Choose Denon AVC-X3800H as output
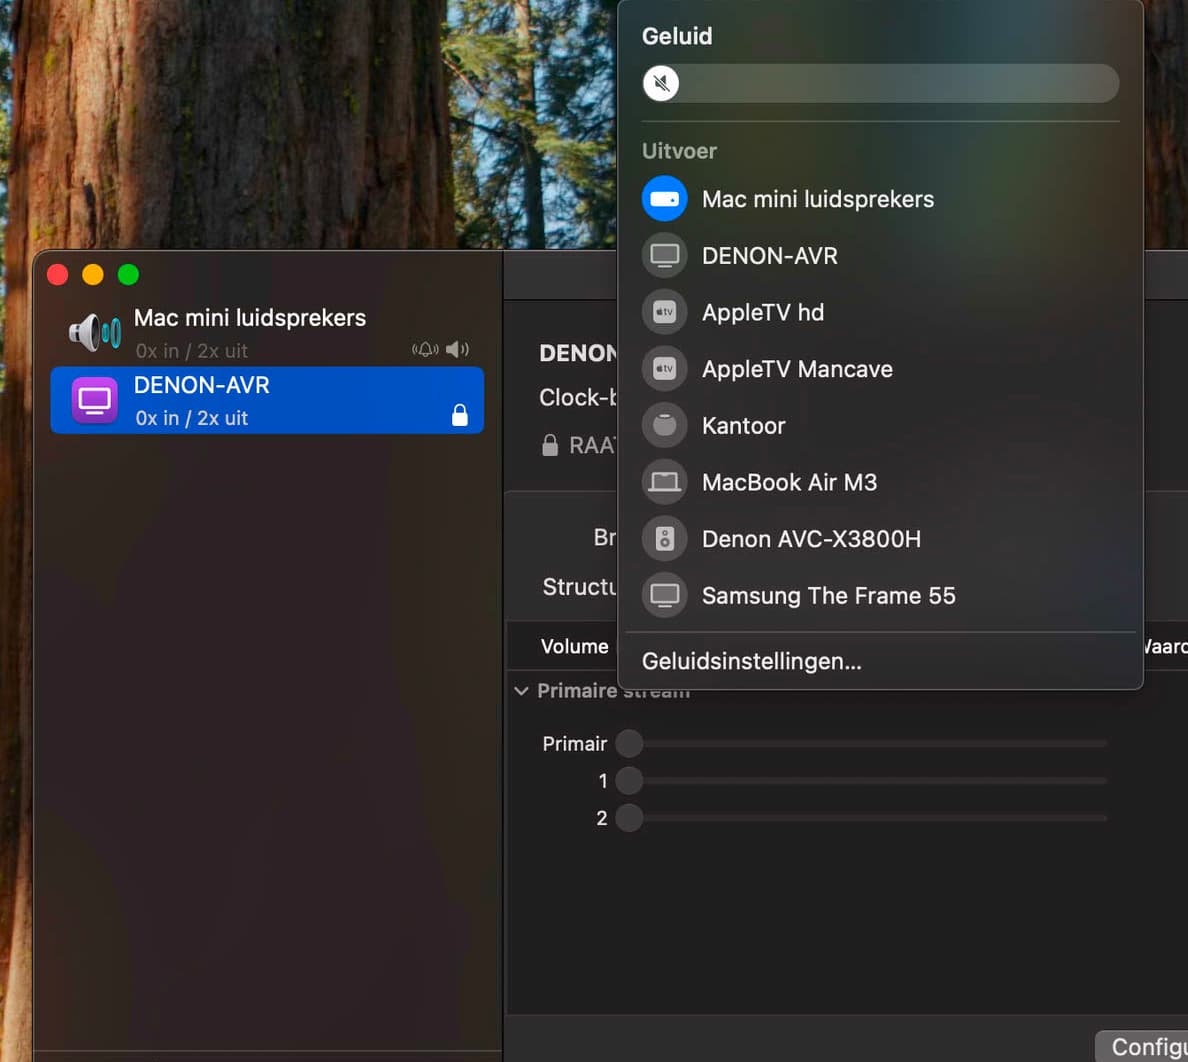Viewport: 1188px width, 1062px height. [880, 539]
